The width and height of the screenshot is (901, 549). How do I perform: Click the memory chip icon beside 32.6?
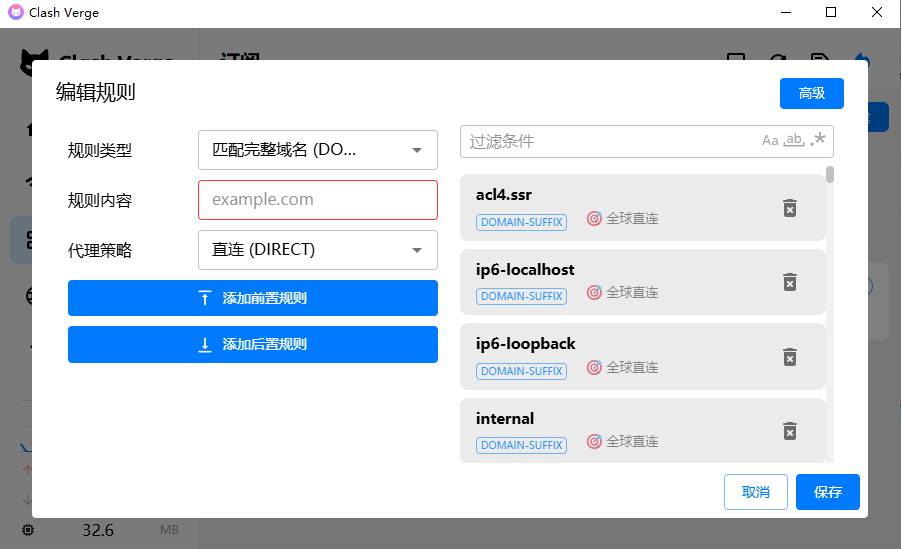tap(28, 530)
